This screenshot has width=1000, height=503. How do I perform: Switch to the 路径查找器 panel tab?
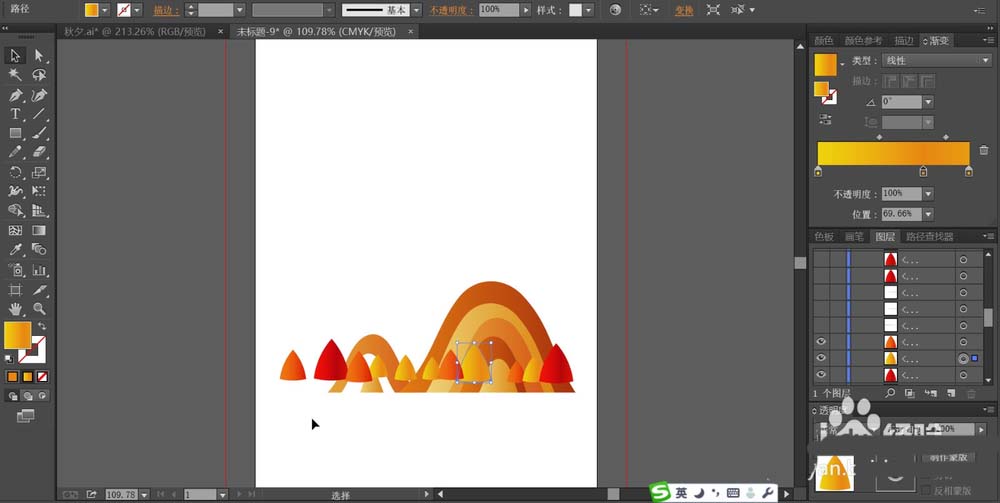click(930, 237)
